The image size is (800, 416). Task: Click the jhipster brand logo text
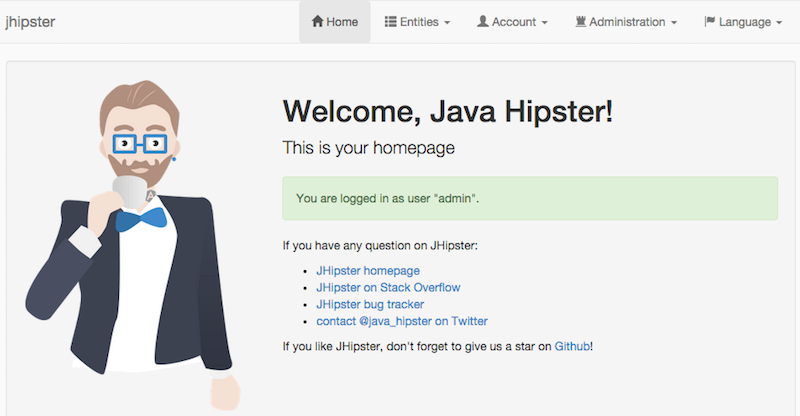(30, 22)
